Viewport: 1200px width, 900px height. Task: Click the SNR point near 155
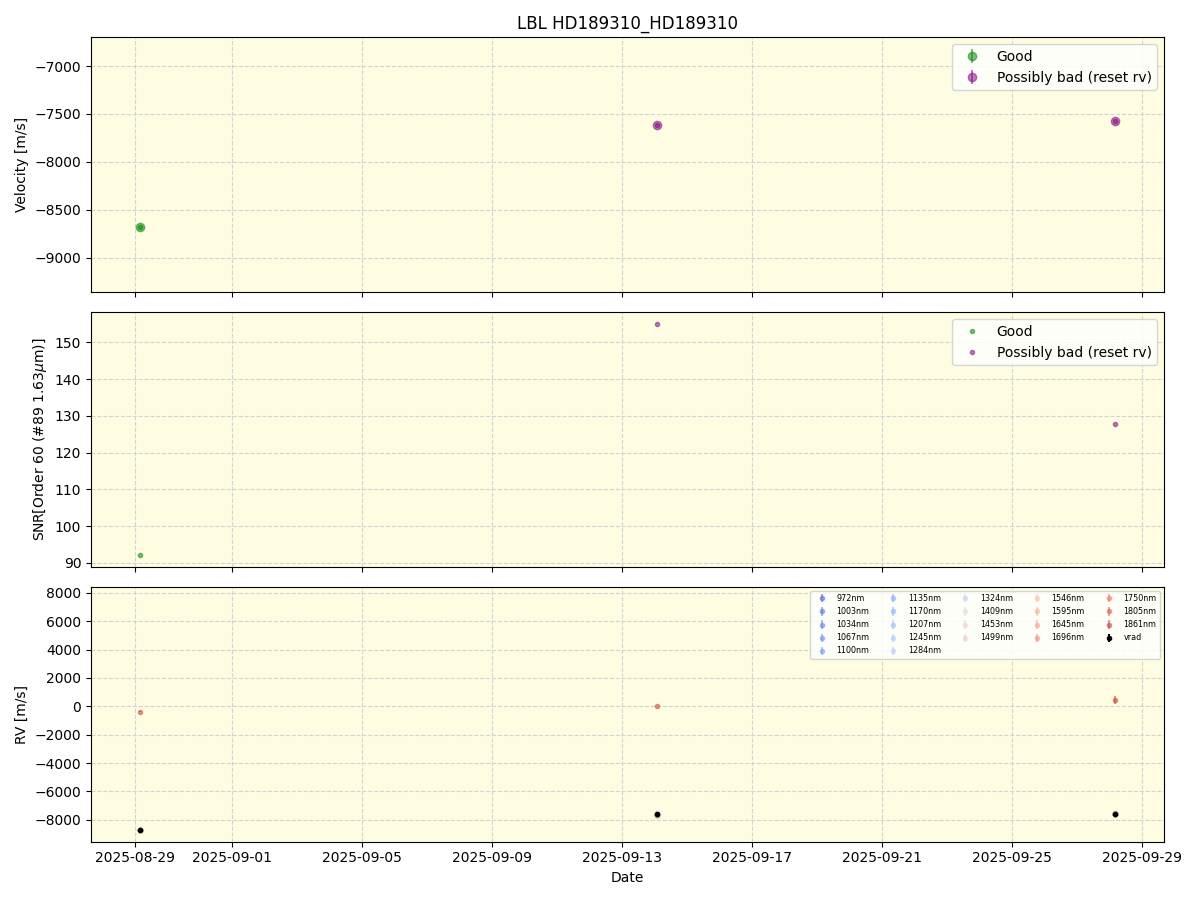(x=657, y=324)
